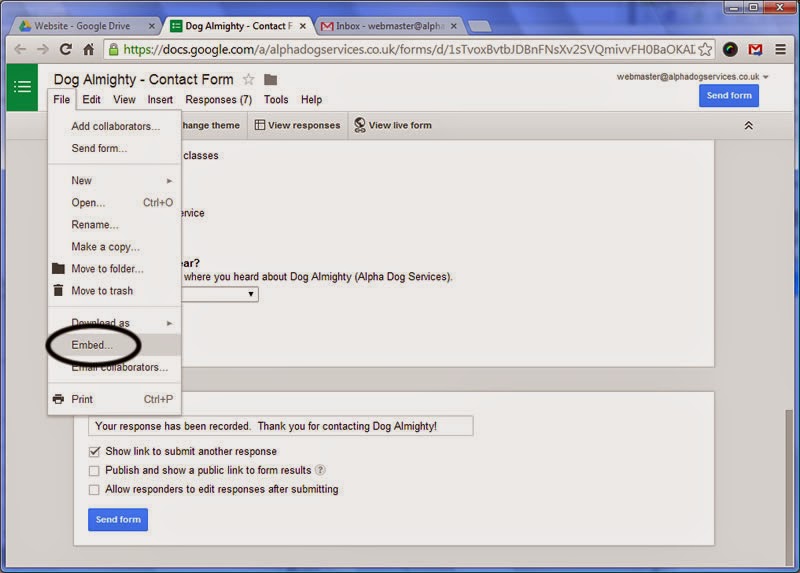Click View live form toolbar button

[x=393, y=126]
